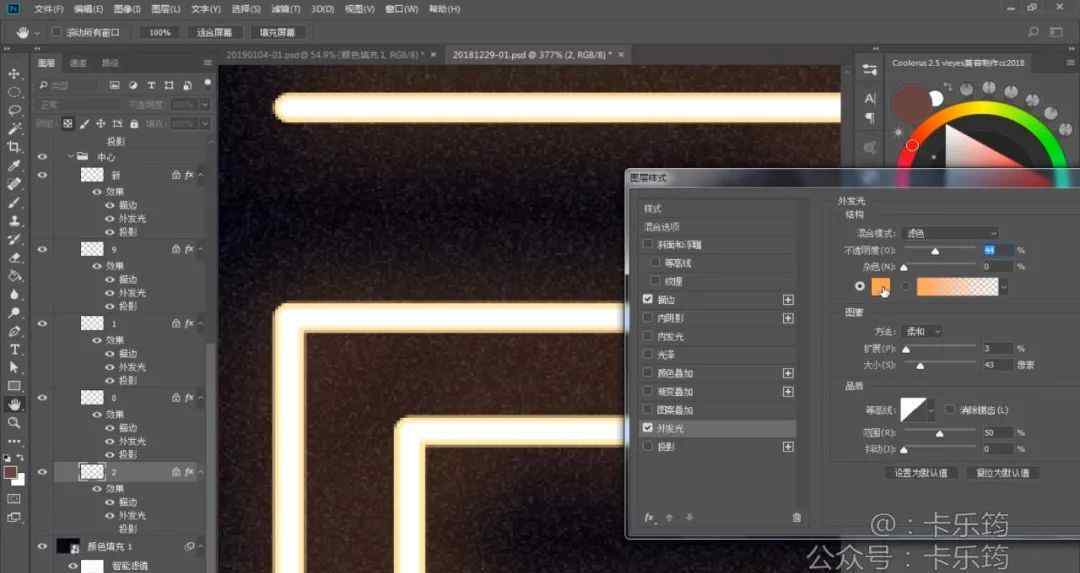This screenshot has height=573, width=1080.
Task: Hide the 颜色填充 1 layer eye icon
Action: tap(42, 546)
